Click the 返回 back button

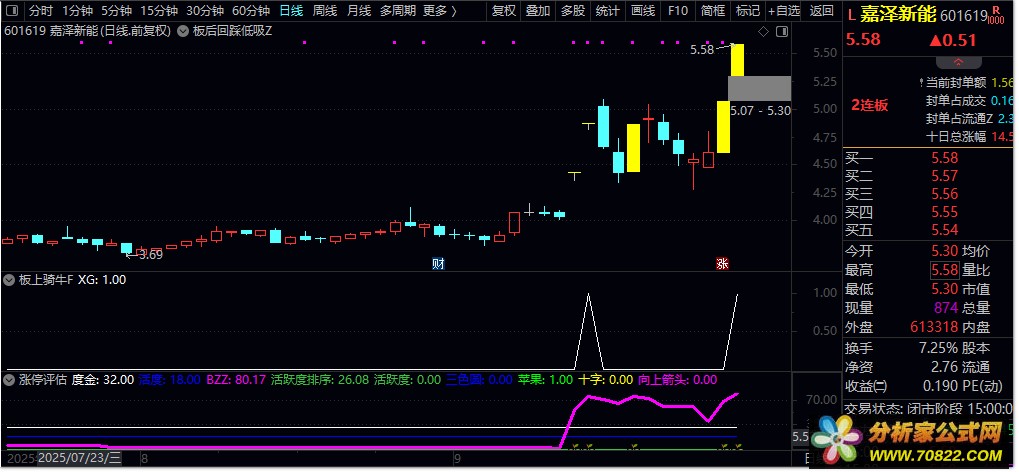coord(821,11)
